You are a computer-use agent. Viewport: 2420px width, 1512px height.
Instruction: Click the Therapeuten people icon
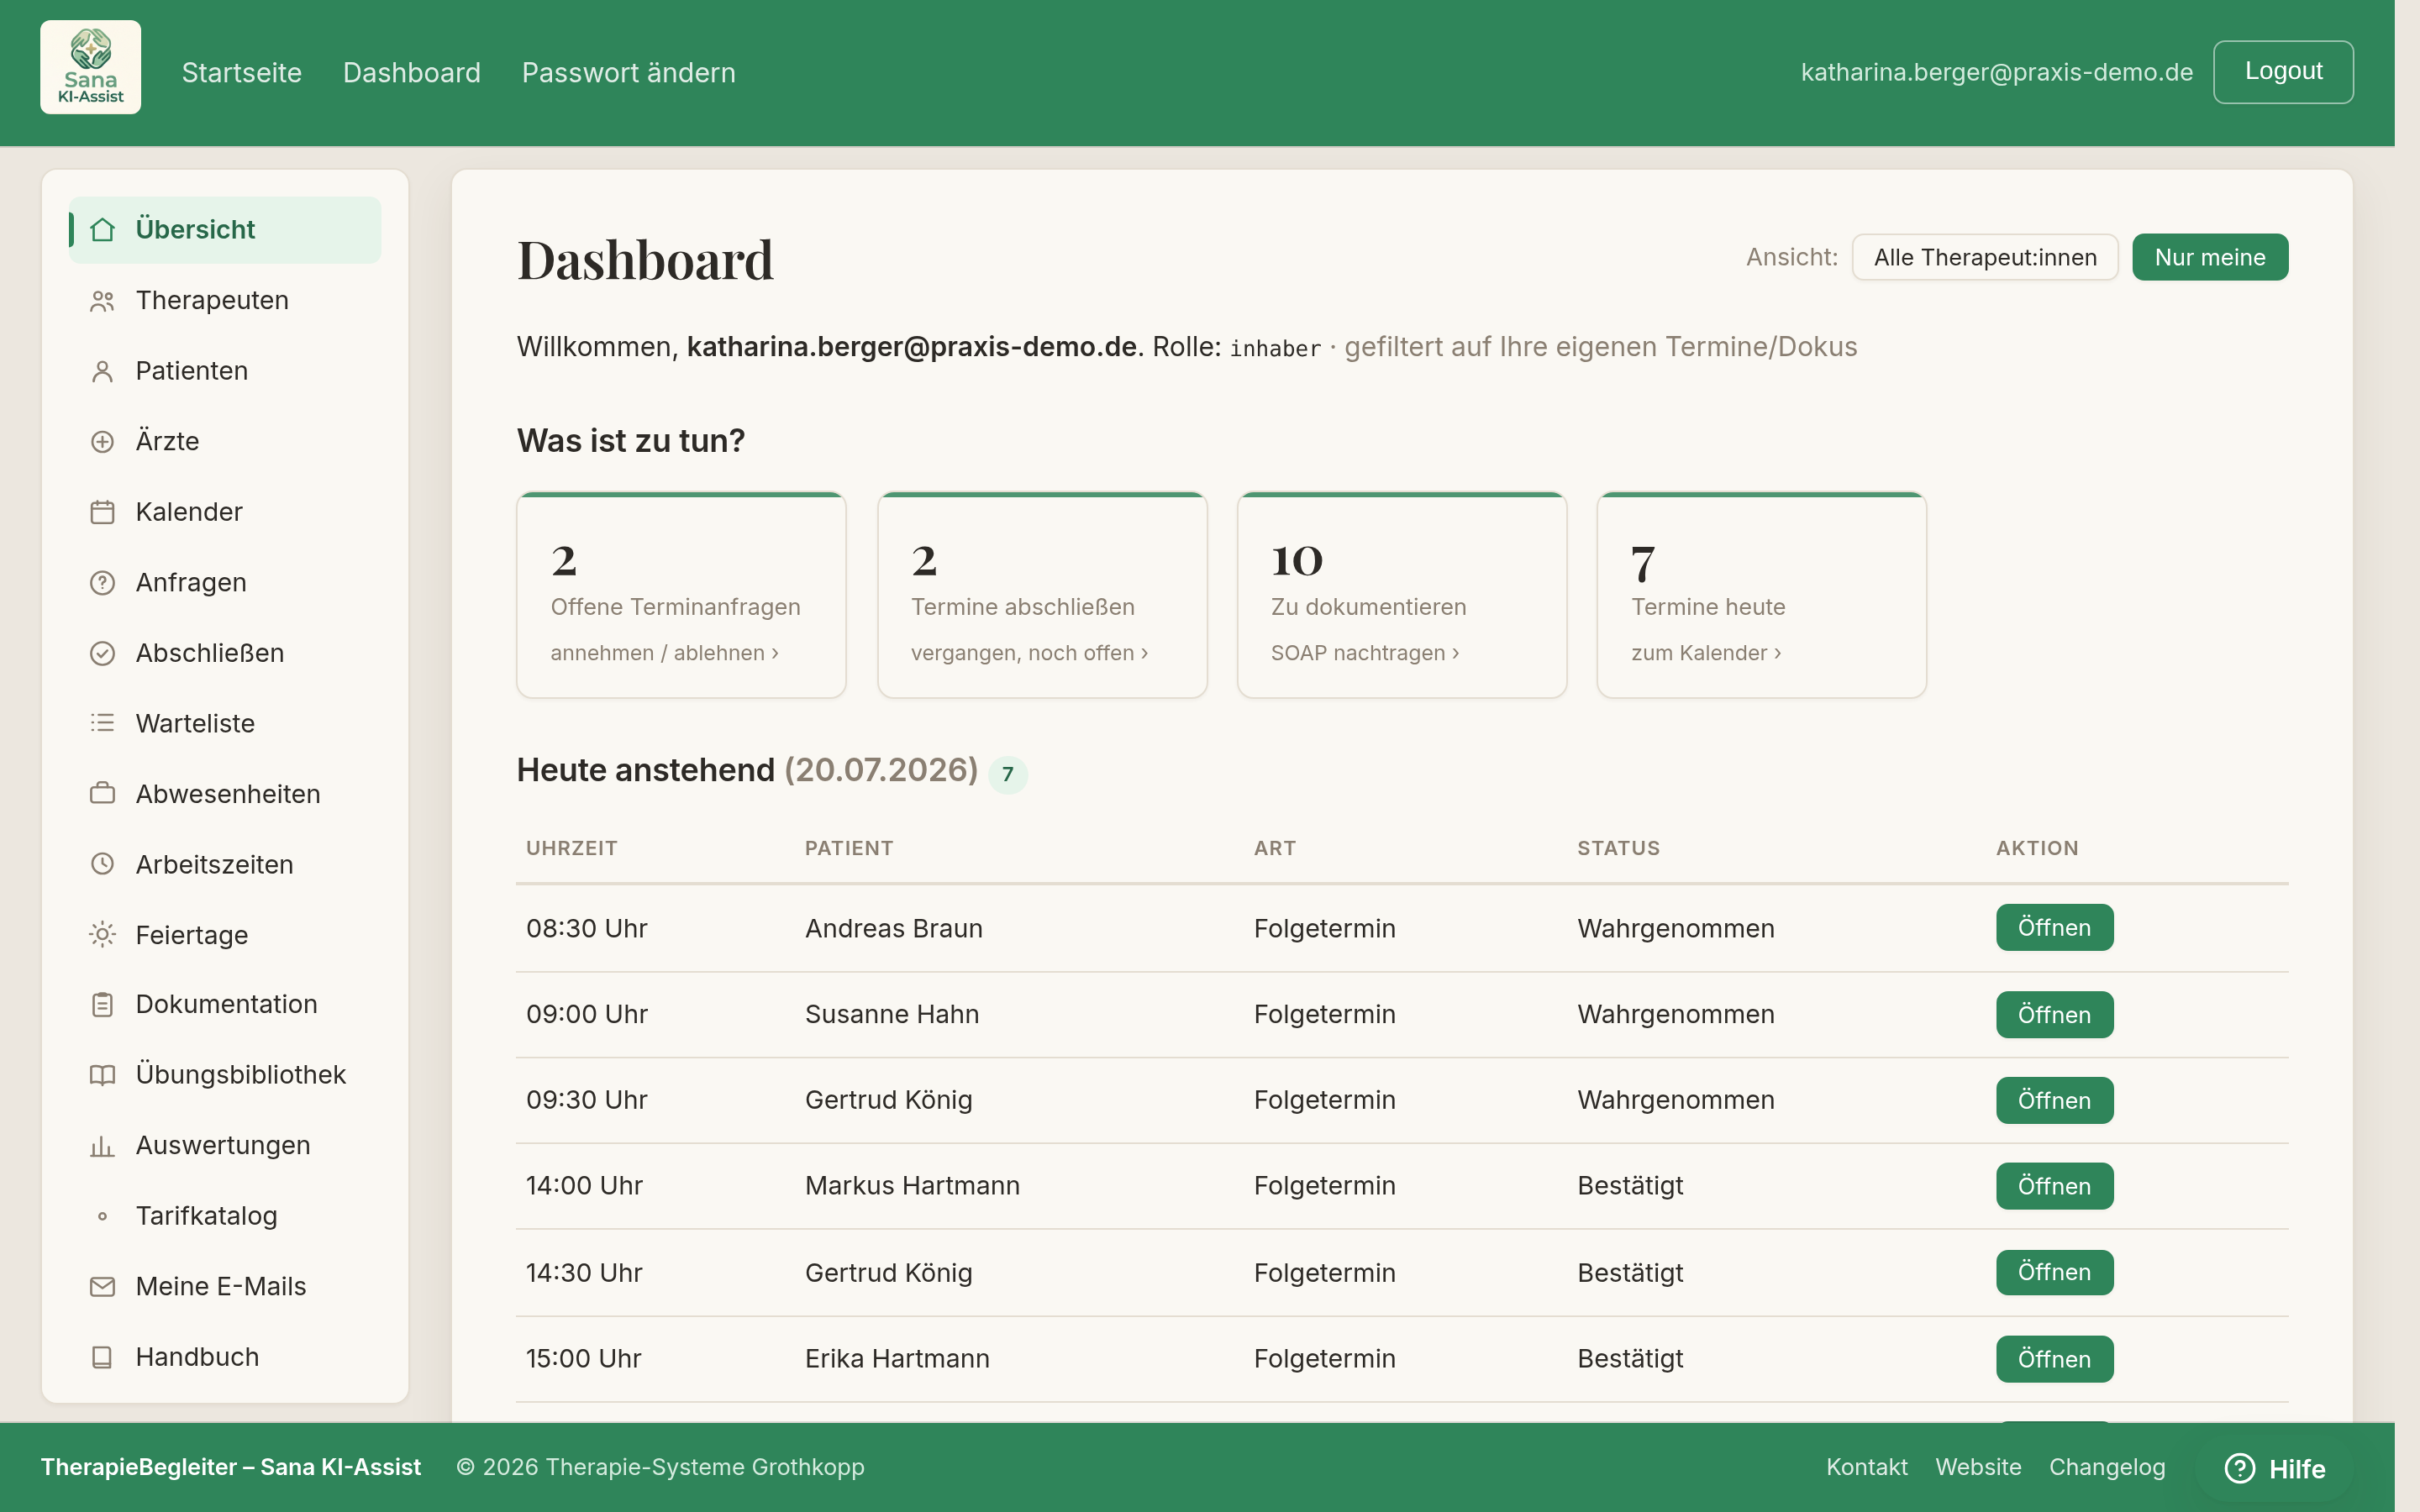click(102, 301)
